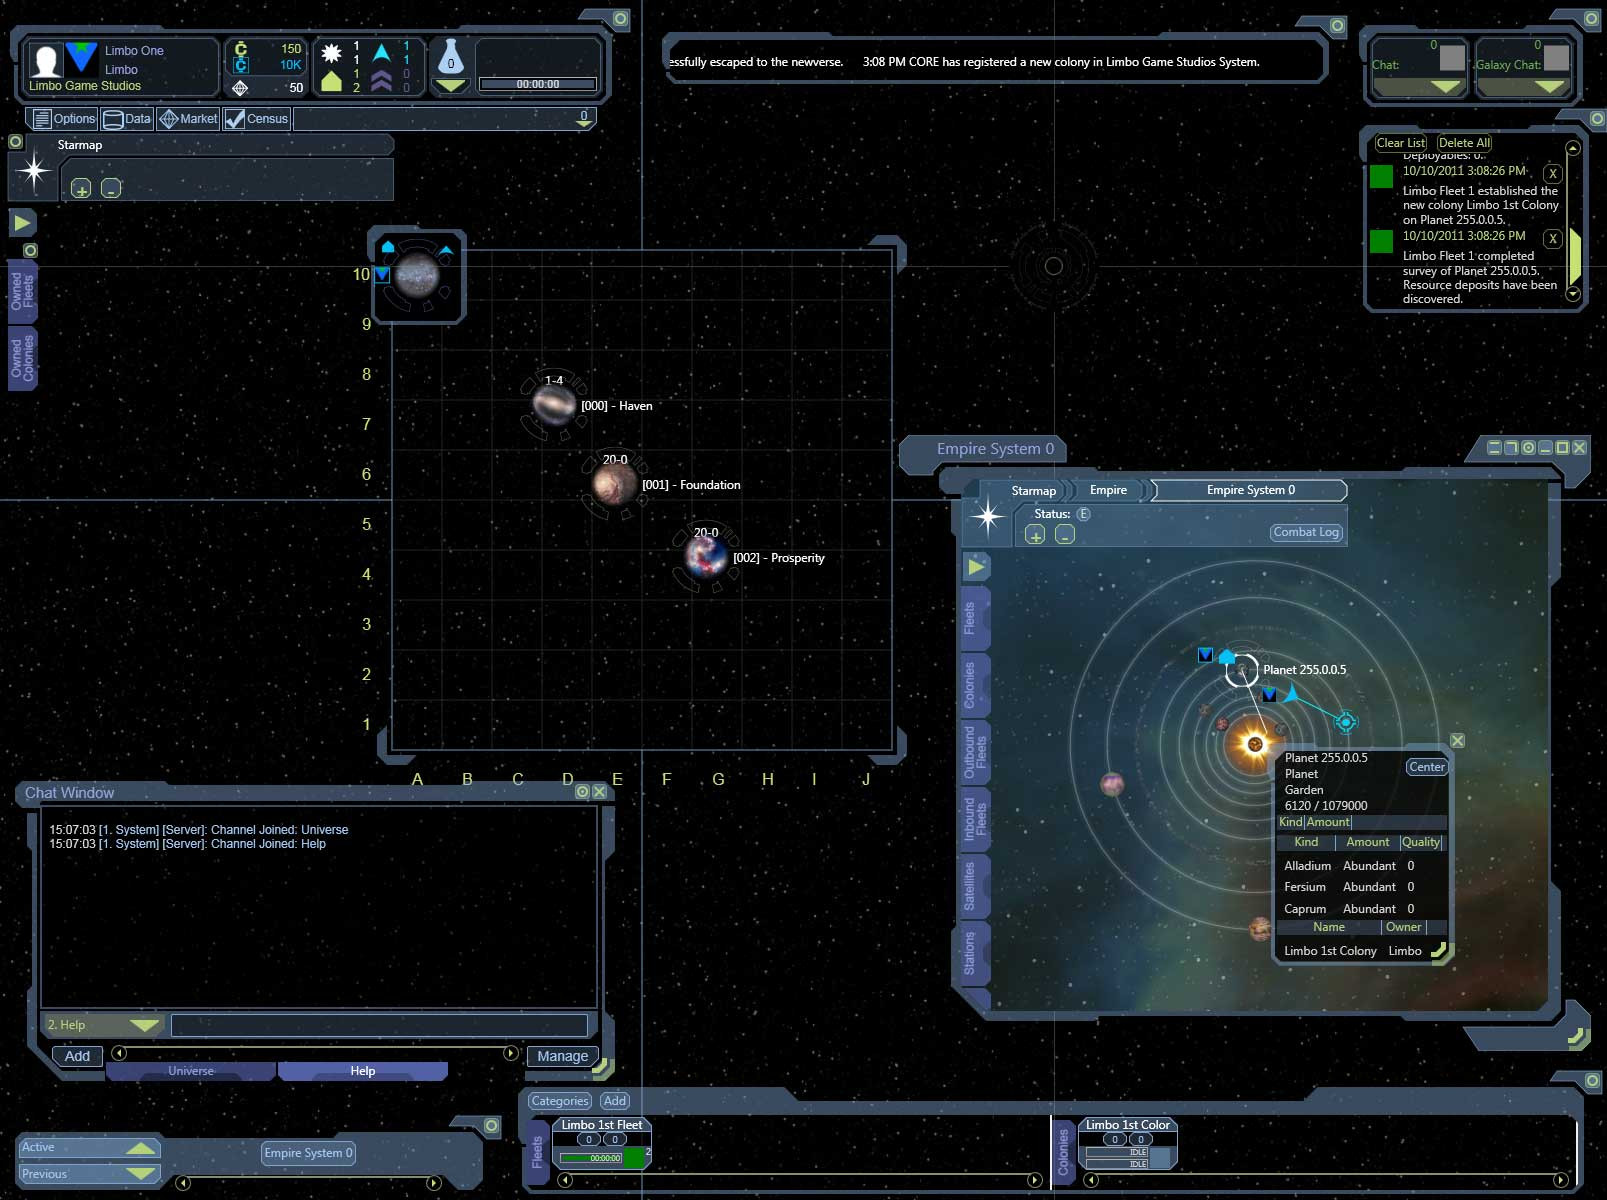Open the Market menu
This screenshot has height=1200, width=1607.
click(188, 119)
